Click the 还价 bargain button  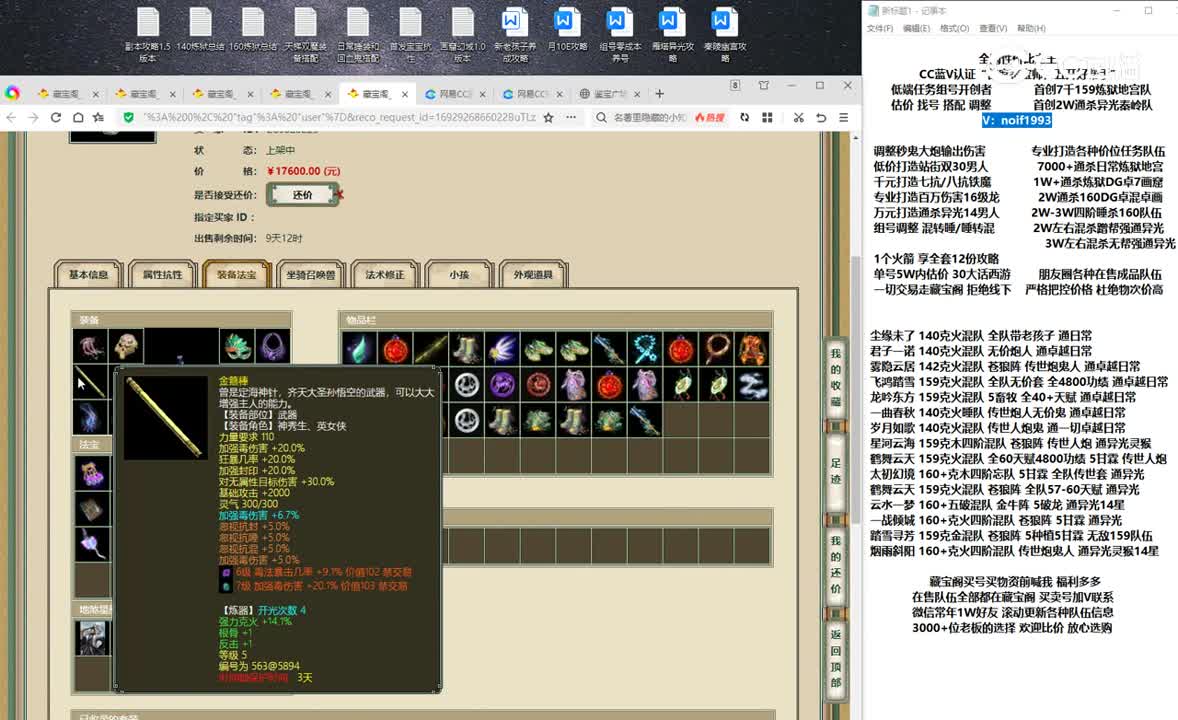pyautogui.click(x=302, y=195)
